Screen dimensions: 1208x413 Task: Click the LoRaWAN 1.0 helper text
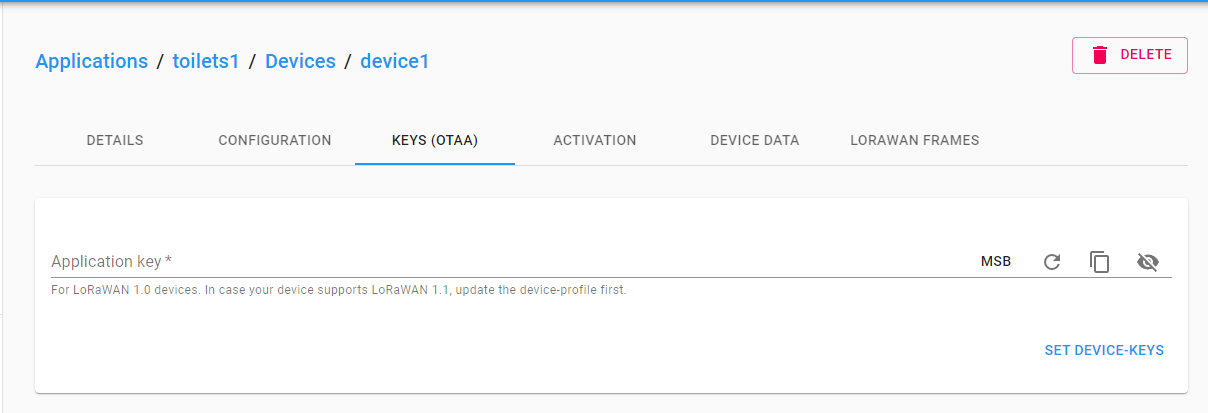tap(339, 291)
